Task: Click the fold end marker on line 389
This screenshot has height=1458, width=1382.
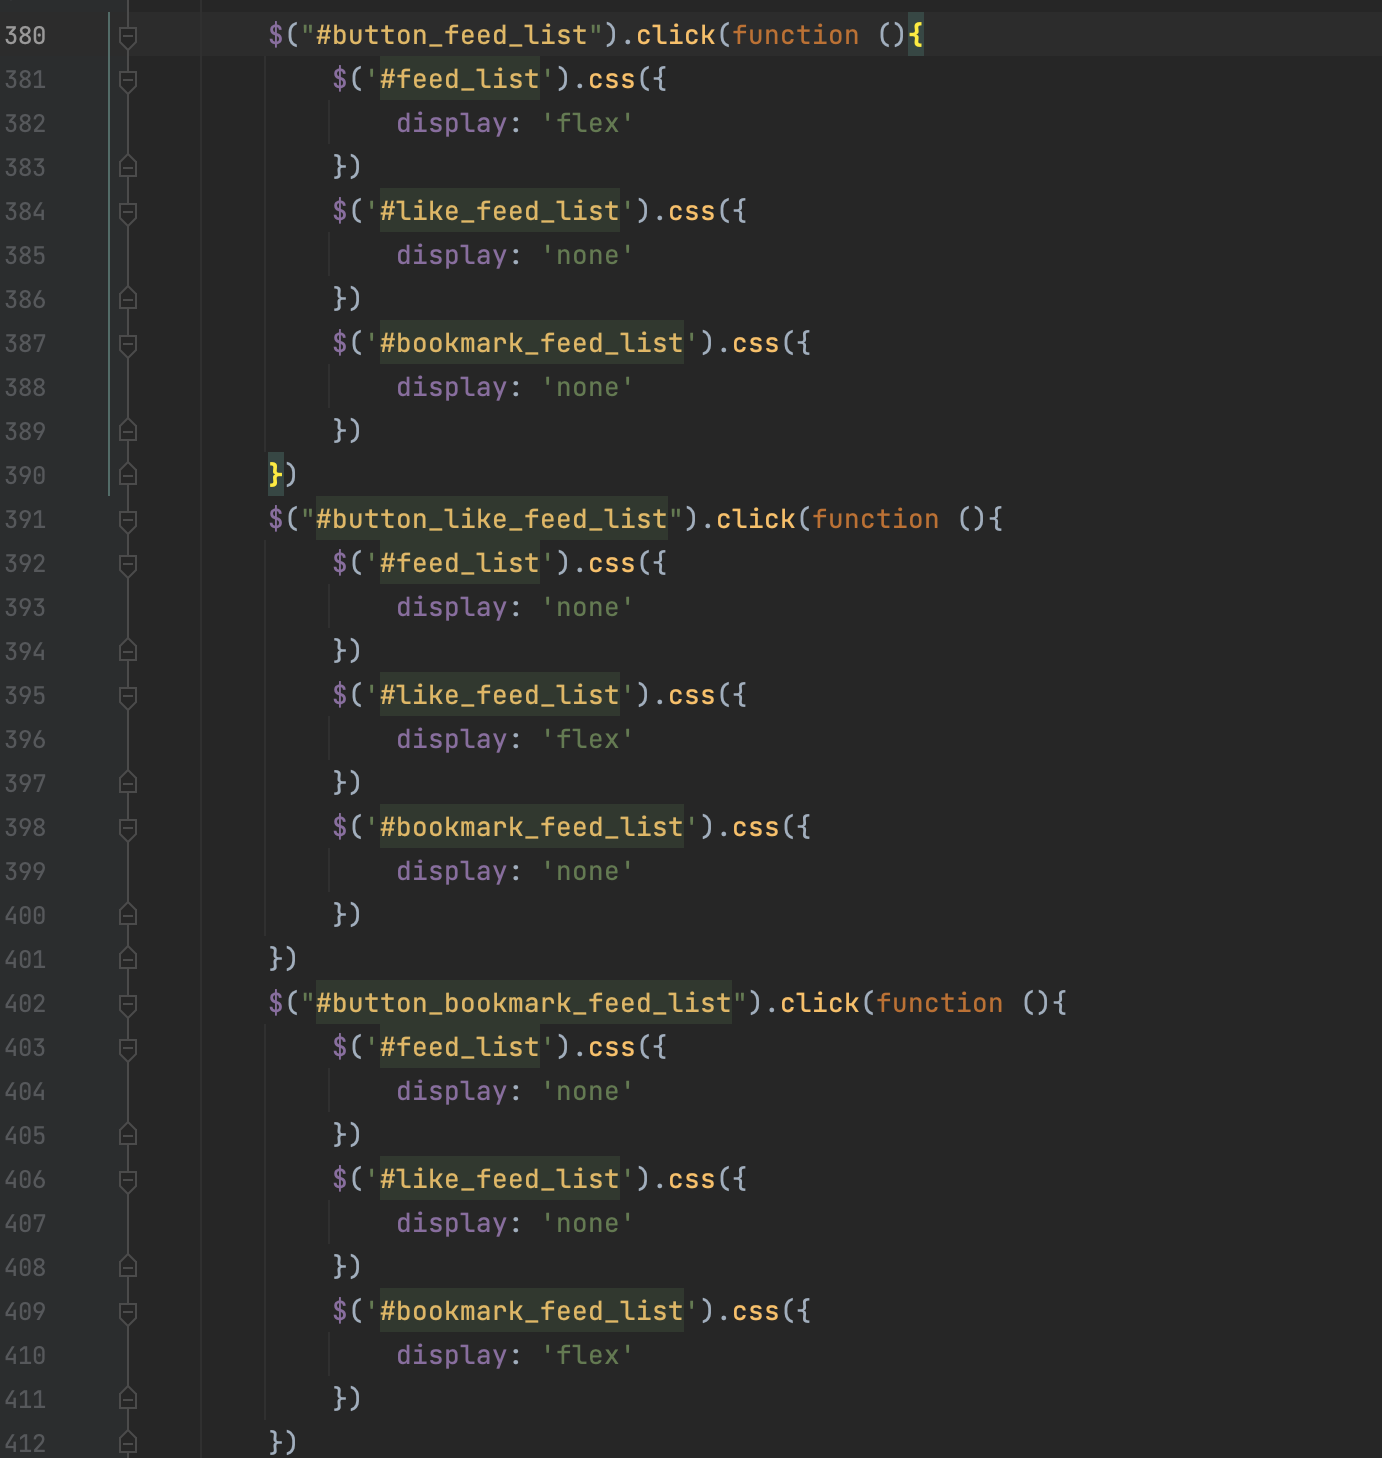Action: (x=128, y=431)
